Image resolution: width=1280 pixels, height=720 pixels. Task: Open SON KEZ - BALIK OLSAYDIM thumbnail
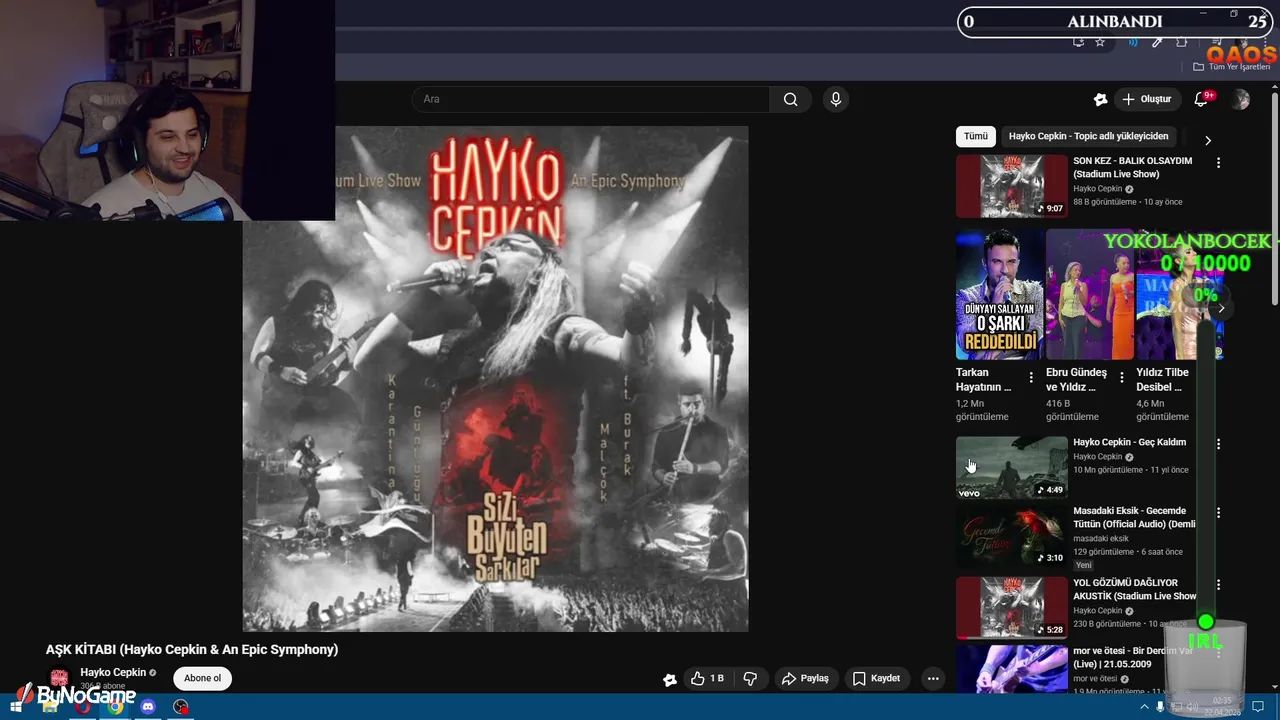coord(1011,186)
